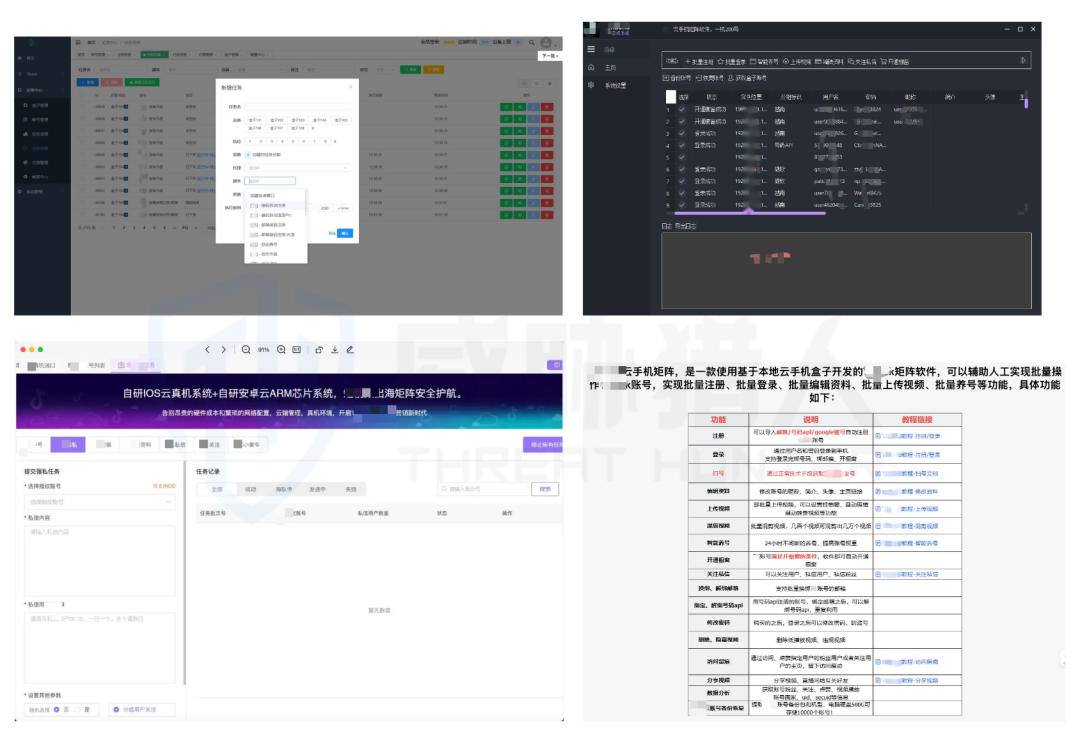Open the 教程-关注私信 link in document table
This screenshot has height=743, width=1080.
(x=906, y=574)
